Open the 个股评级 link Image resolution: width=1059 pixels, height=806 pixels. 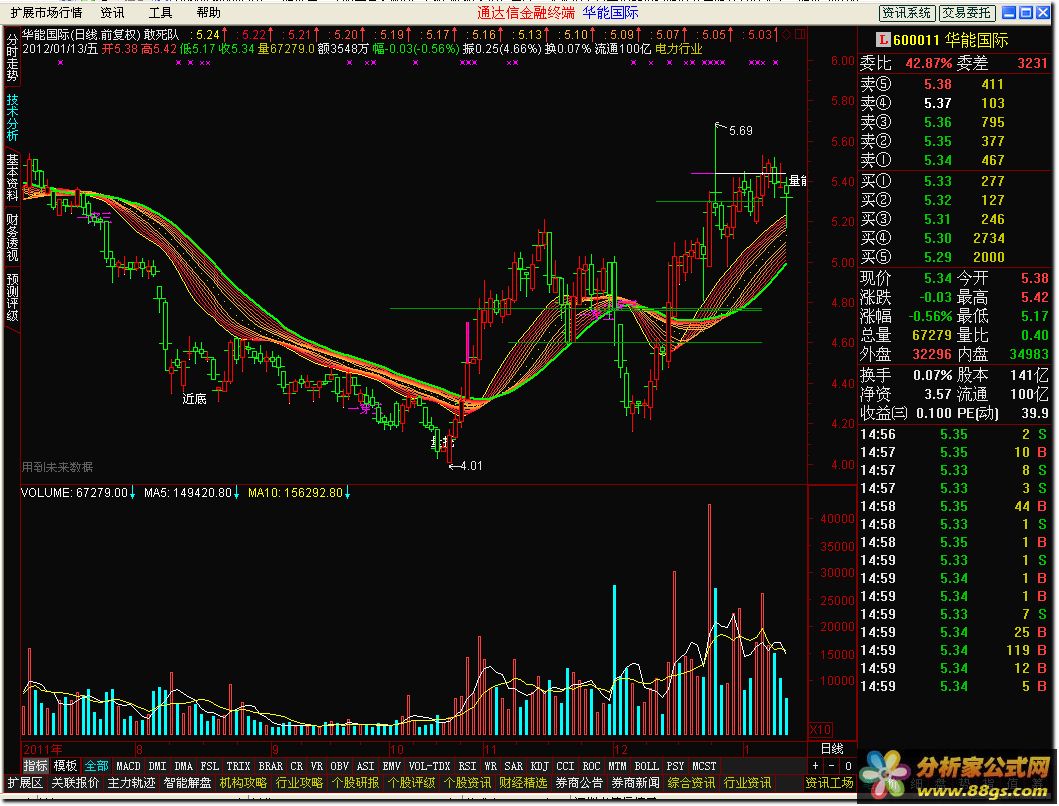[411, 783]
